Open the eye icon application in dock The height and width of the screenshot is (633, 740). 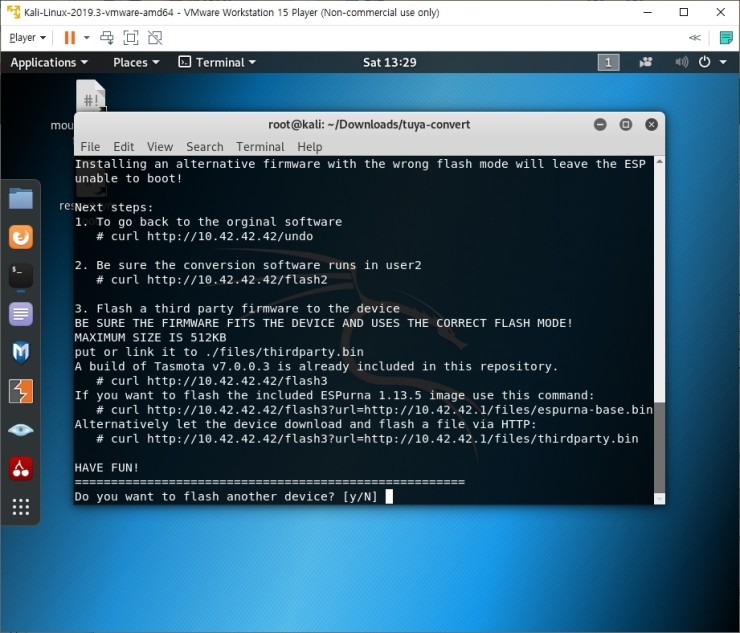21,430
